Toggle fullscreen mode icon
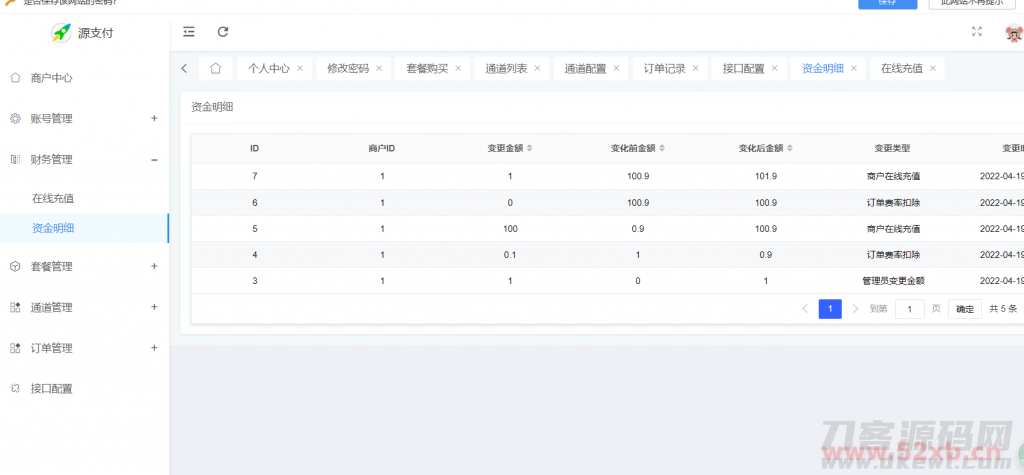1024x475 pixels. pyautogui.click(x=977, y=32)
